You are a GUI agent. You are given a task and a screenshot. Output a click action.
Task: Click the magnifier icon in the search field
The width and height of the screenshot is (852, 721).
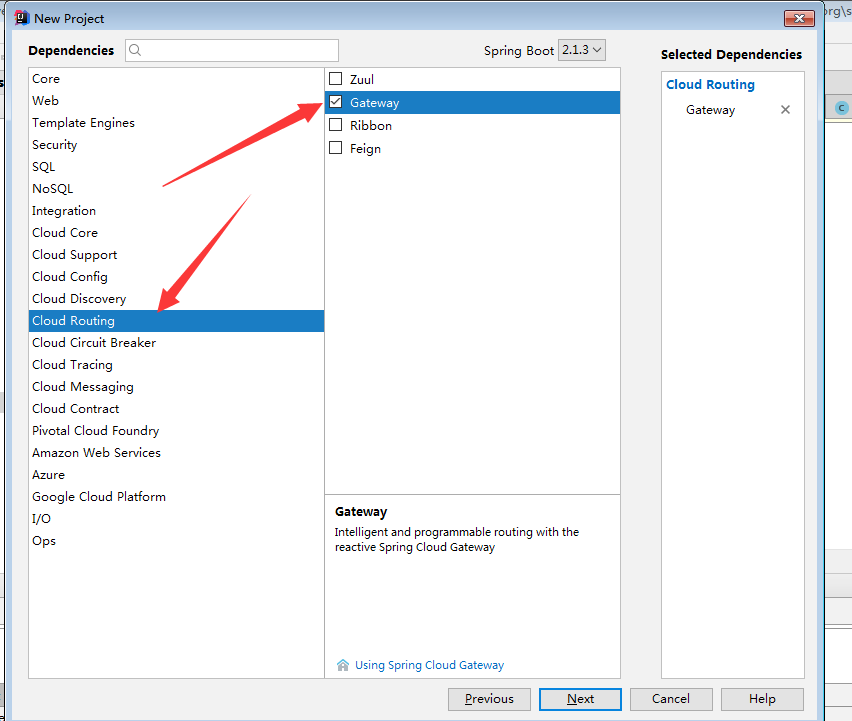click(133, 49)
